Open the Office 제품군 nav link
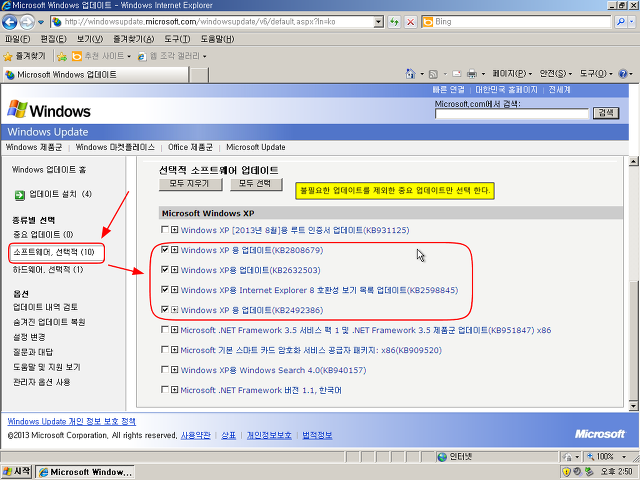This screenshot has width=640, height=480. point(190,147)
